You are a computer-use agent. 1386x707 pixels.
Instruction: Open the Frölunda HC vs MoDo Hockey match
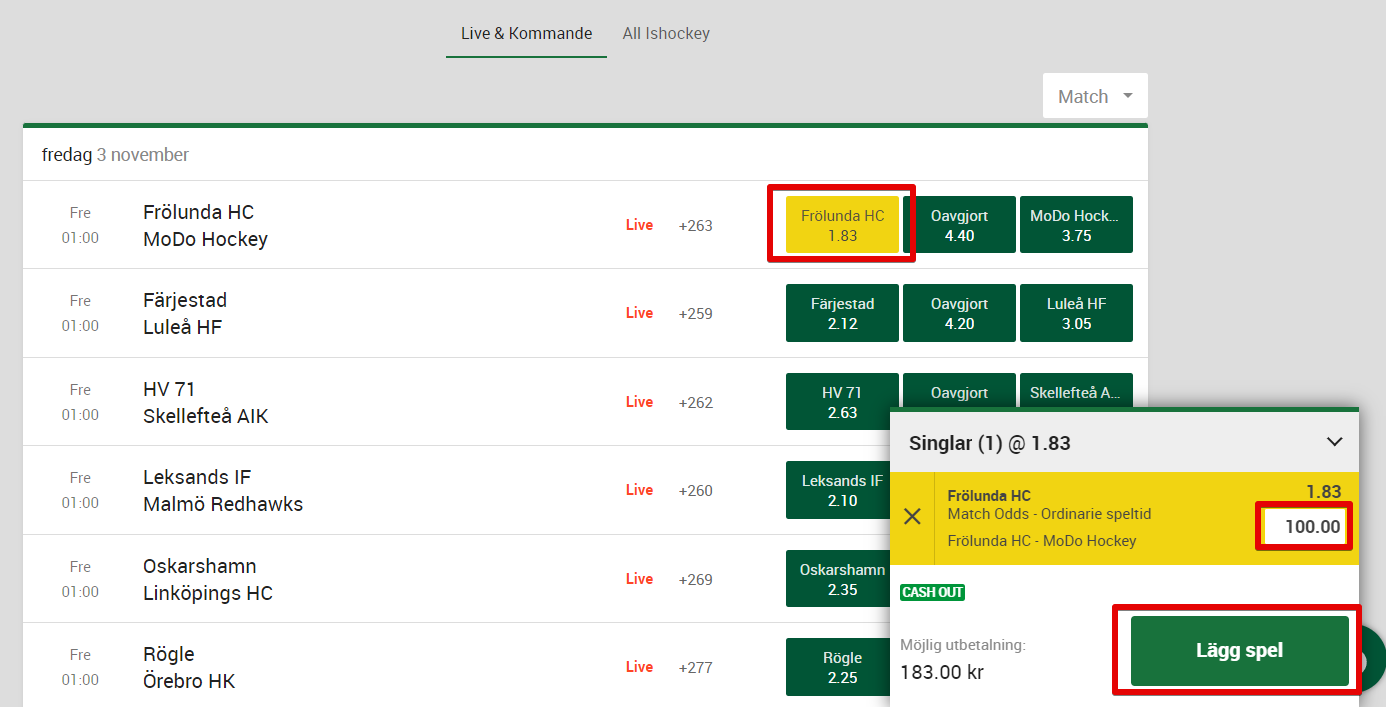205,225
